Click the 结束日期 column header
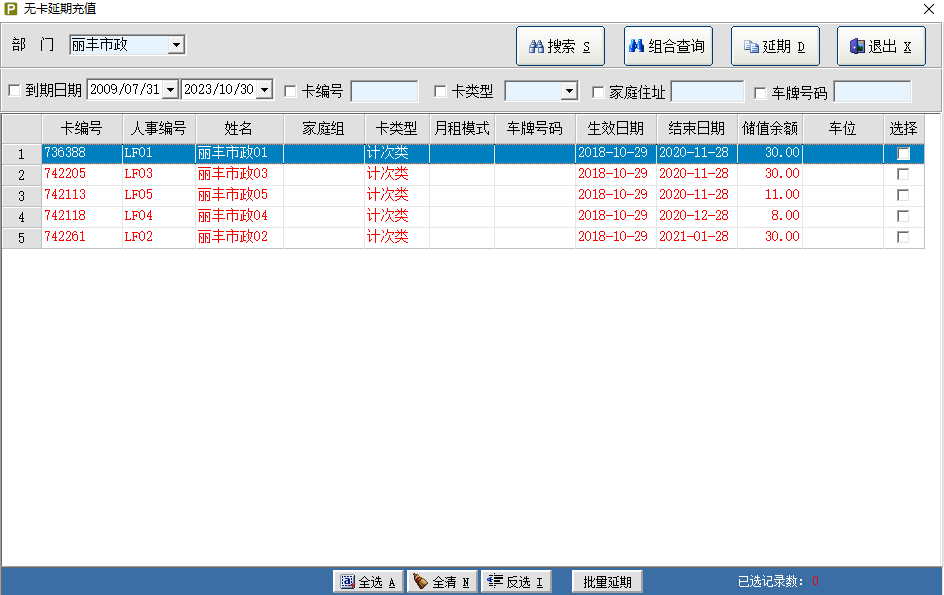Image resolution: width=944 pixels, height=595 pixels. [x=696, y=128]
